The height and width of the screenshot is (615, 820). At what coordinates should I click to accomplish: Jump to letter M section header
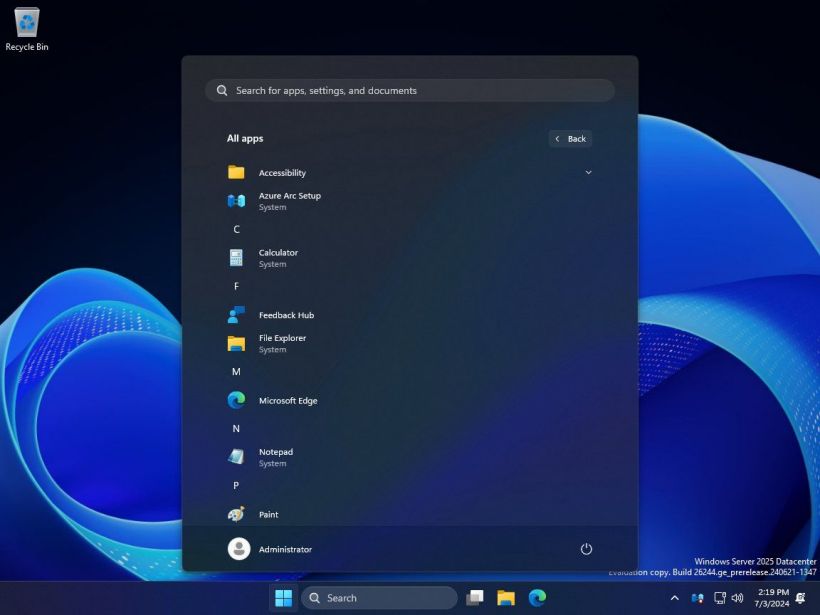pyautogui.click(x=236, y=372)
